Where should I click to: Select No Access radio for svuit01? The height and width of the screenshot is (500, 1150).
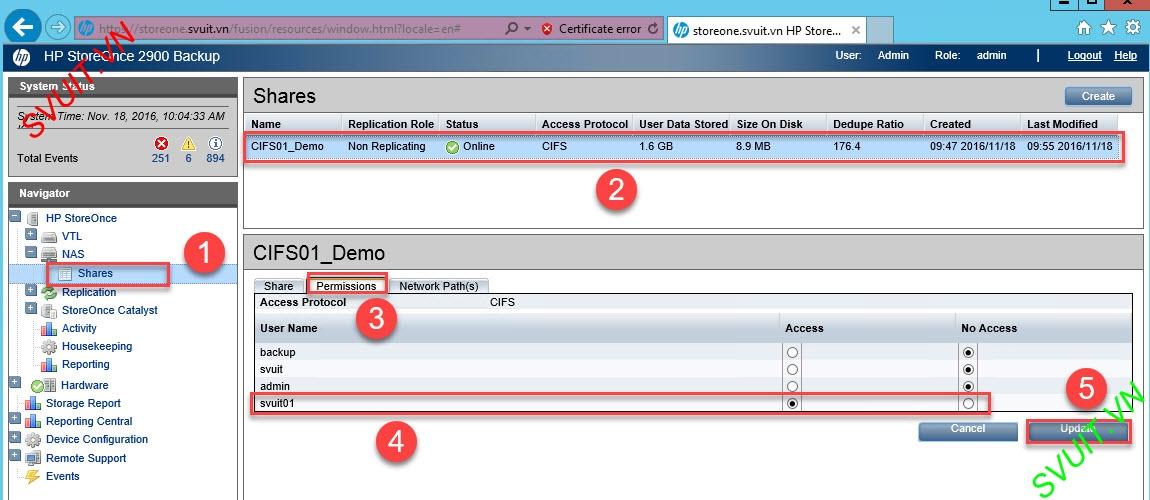pyautogui.click(x=968, y=403)
